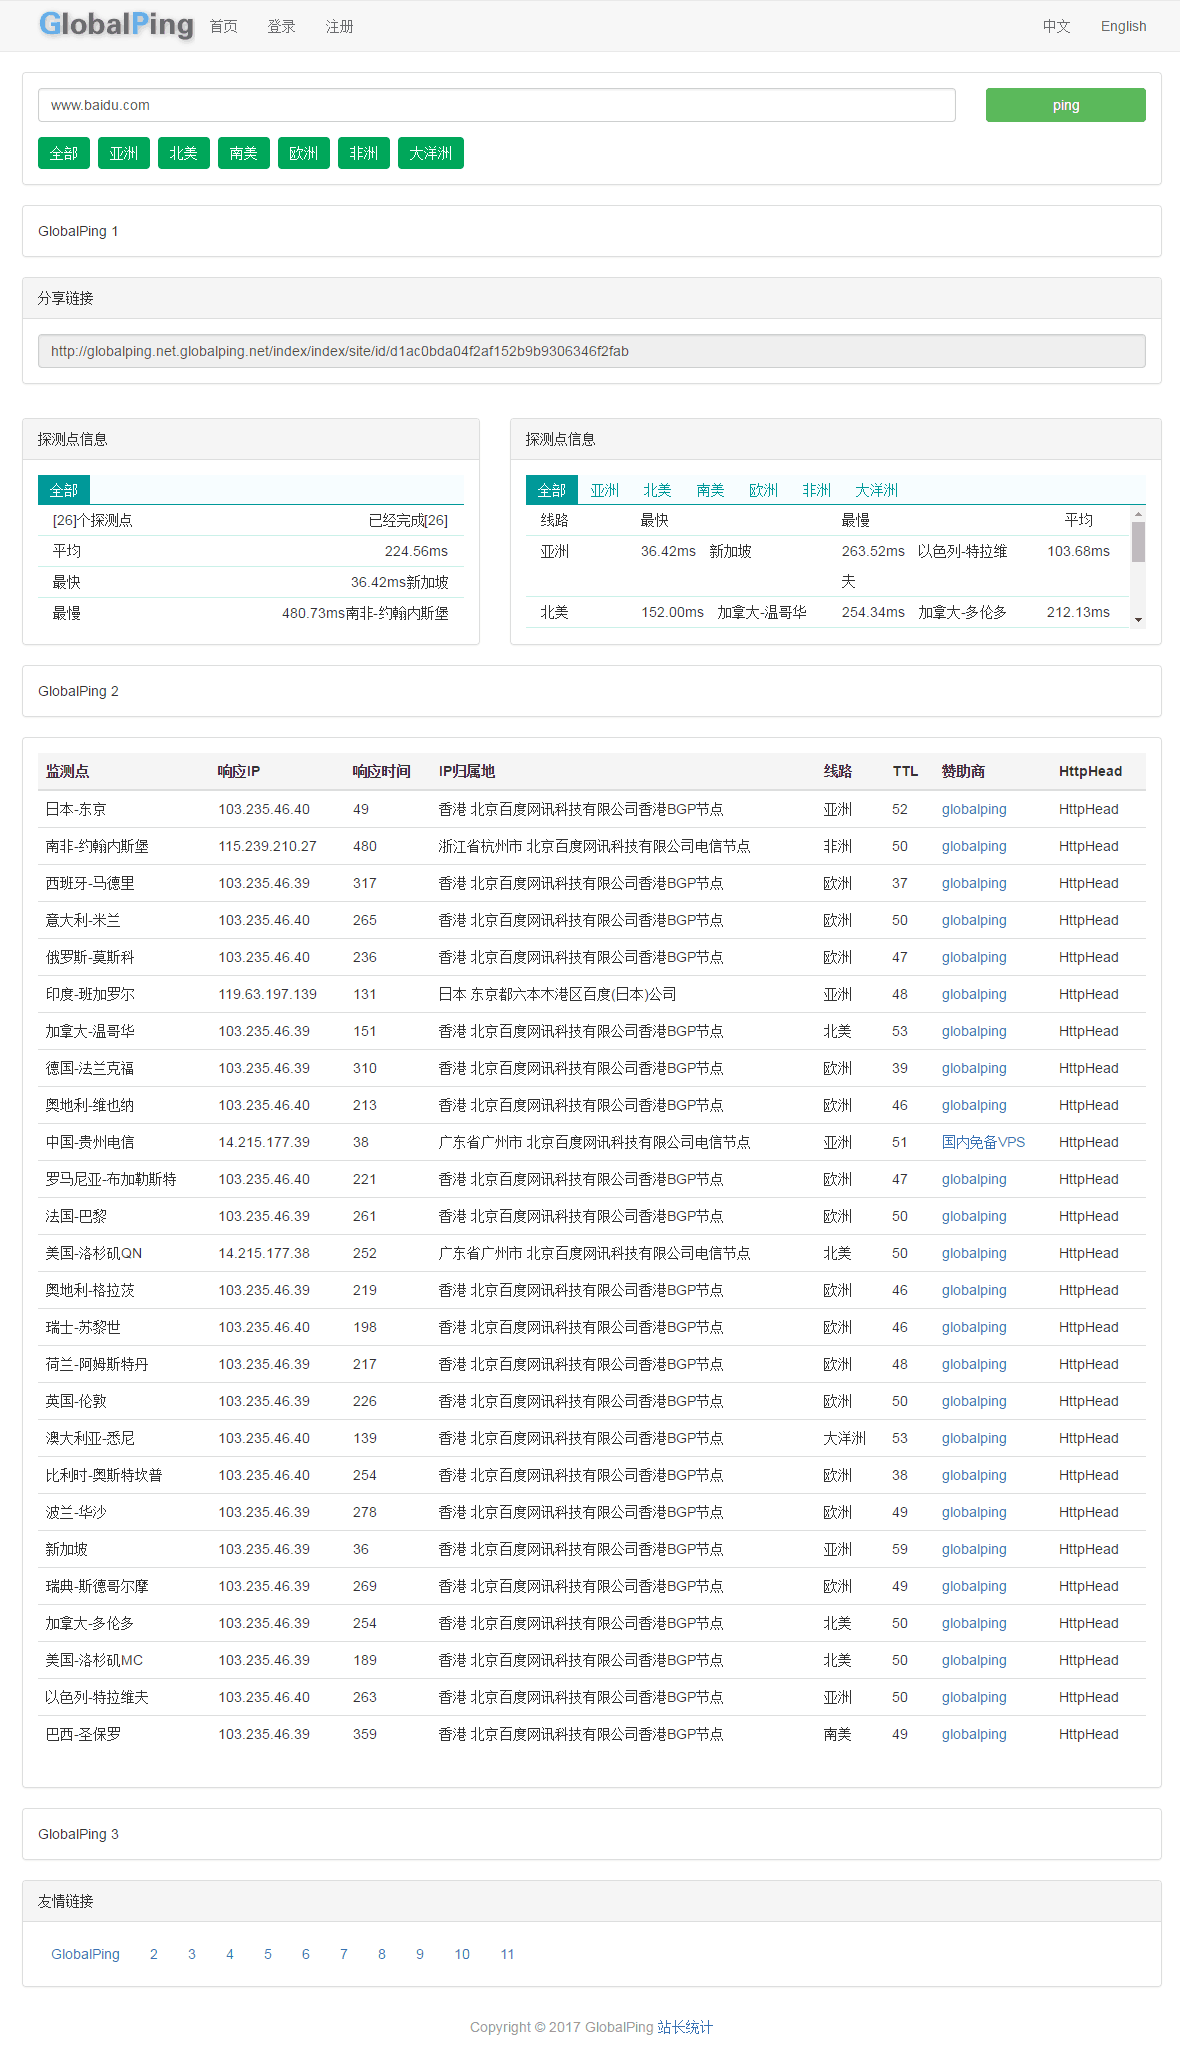Open the 站长统计 footer link

tap(685, 2027)
